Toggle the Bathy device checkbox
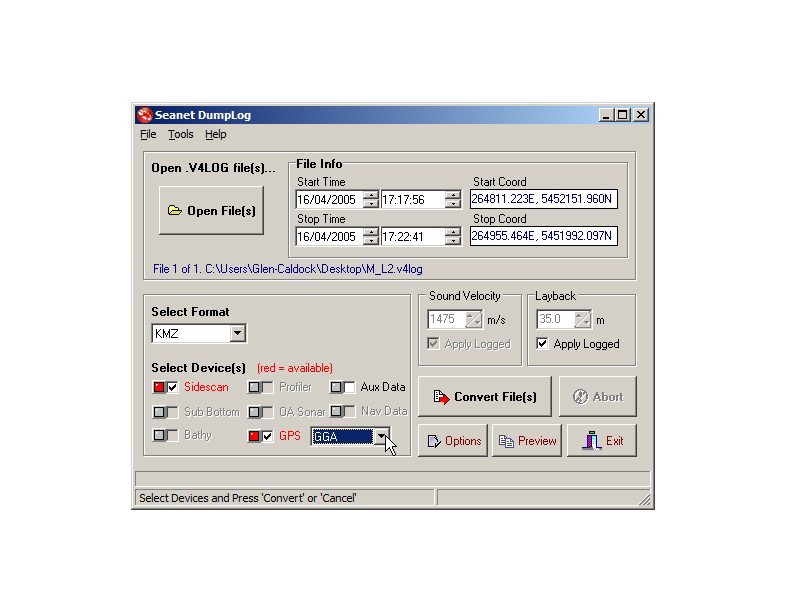Screen dimensions: 786x612 click(x=172, y=435)
